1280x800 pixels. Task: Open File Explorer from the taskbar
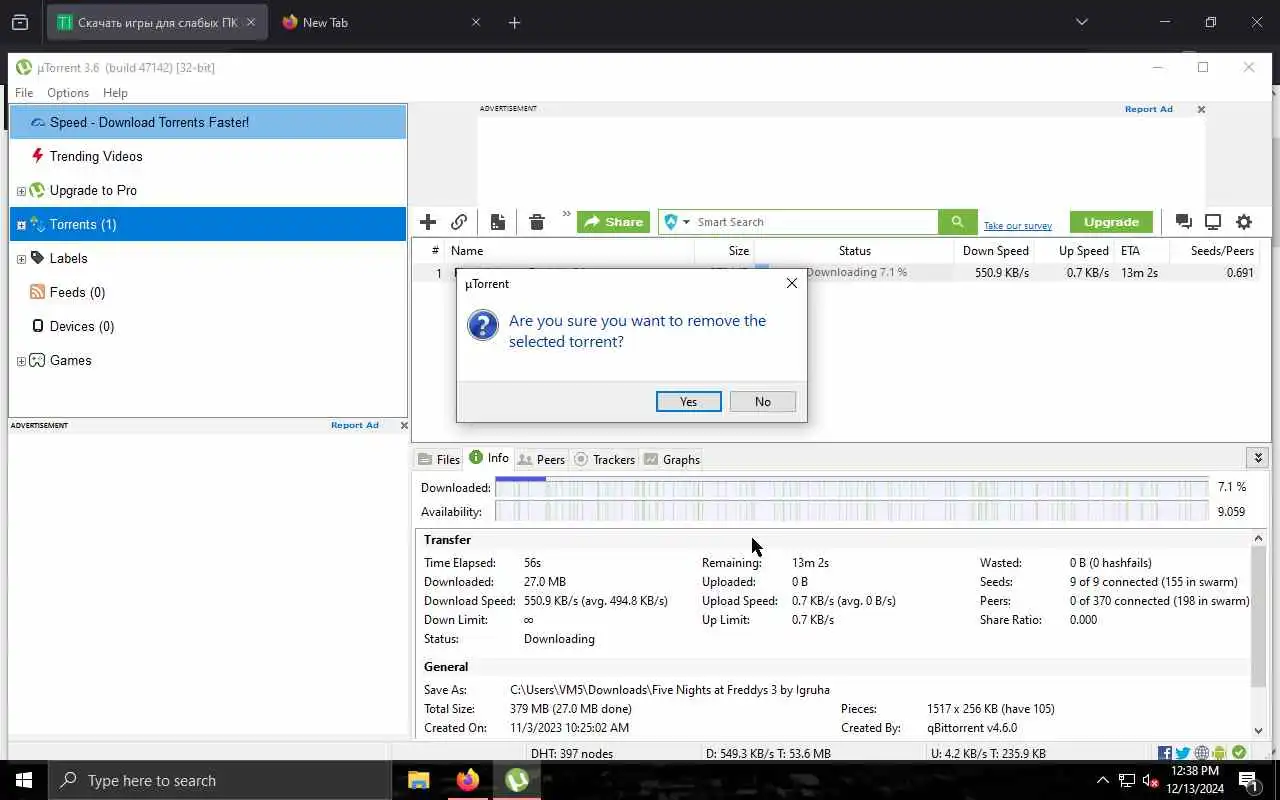[419, 780]
